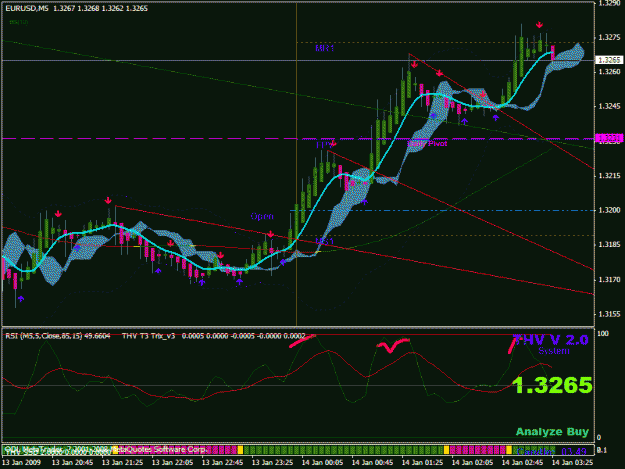Screen dimensions: 625x469
Task: Click the 13 Jan 22:05 time label
Action: (x=172, y=463)
